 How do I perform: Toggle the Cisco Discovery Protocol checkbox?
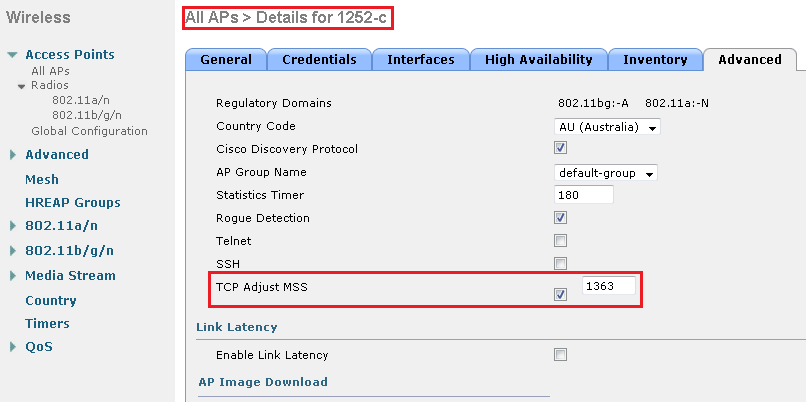561,149
